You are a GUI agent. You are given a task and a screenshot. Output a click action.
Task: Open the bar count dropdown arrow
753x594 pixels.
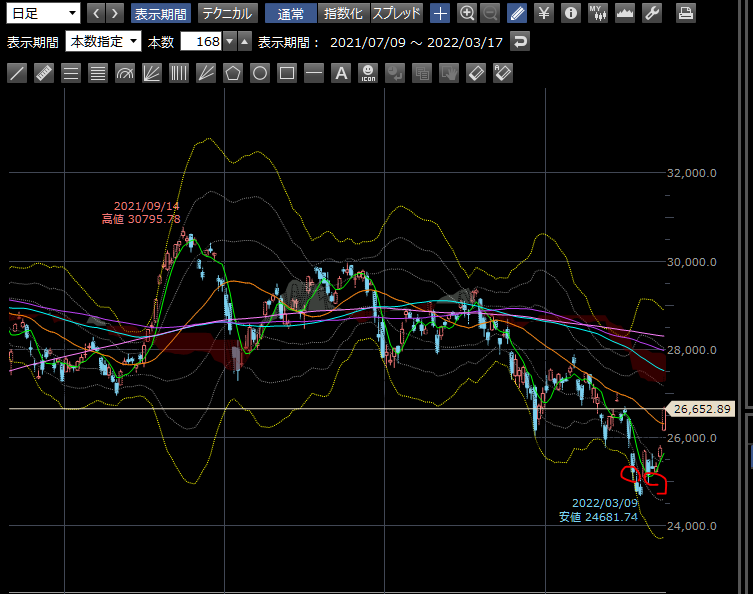(230, 42)
